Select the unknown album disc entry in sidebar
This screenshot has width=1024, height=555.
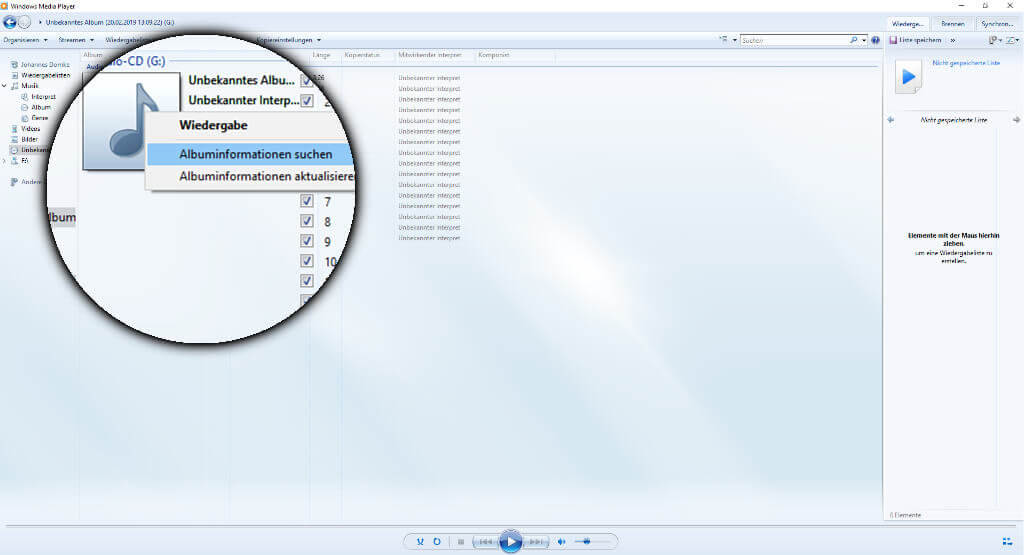(x=29, y=150)
